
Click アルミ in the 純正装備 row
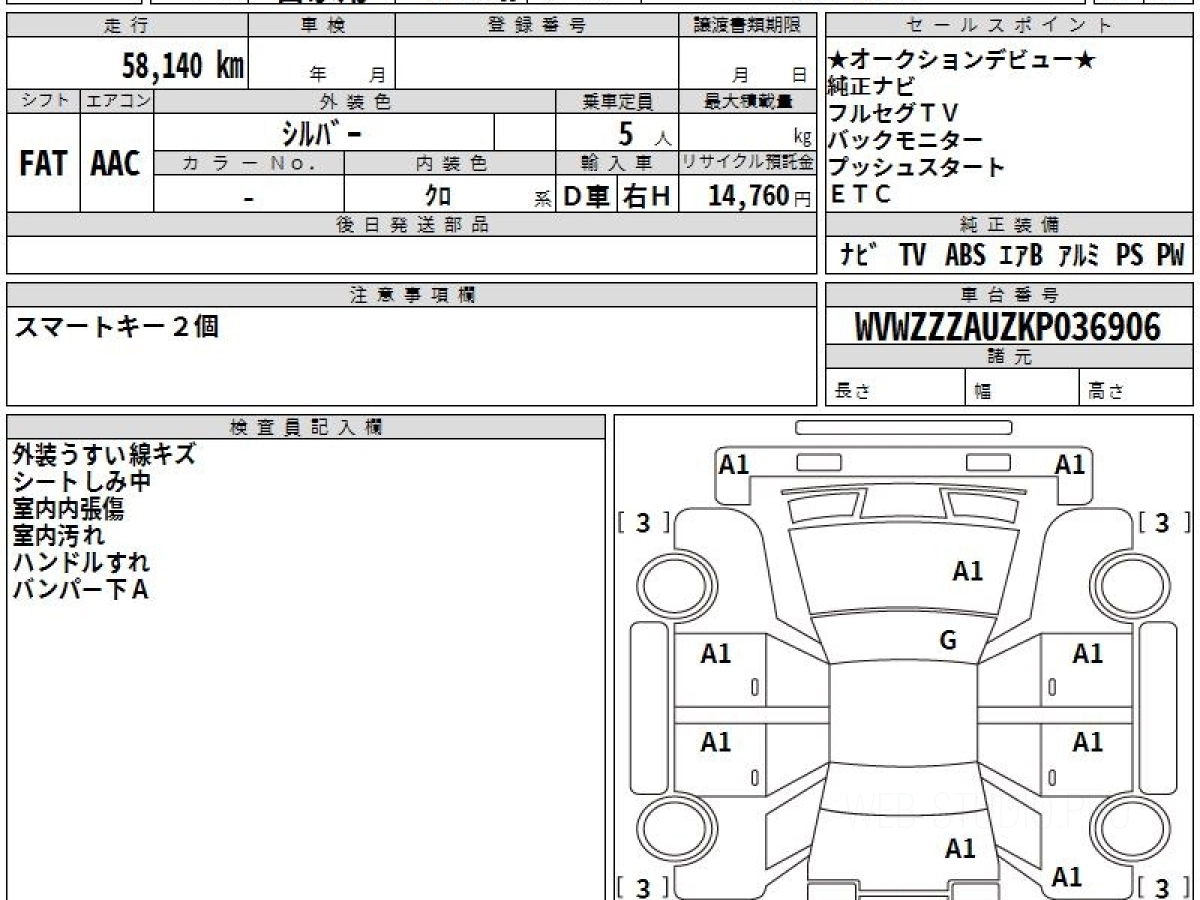click(1079, 255)
